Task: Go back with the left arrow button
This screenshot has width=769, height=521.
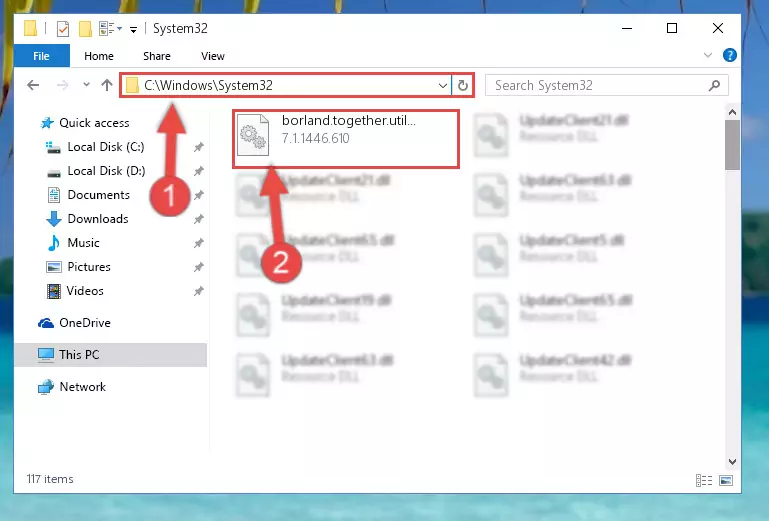Action: tap(33, 85)
